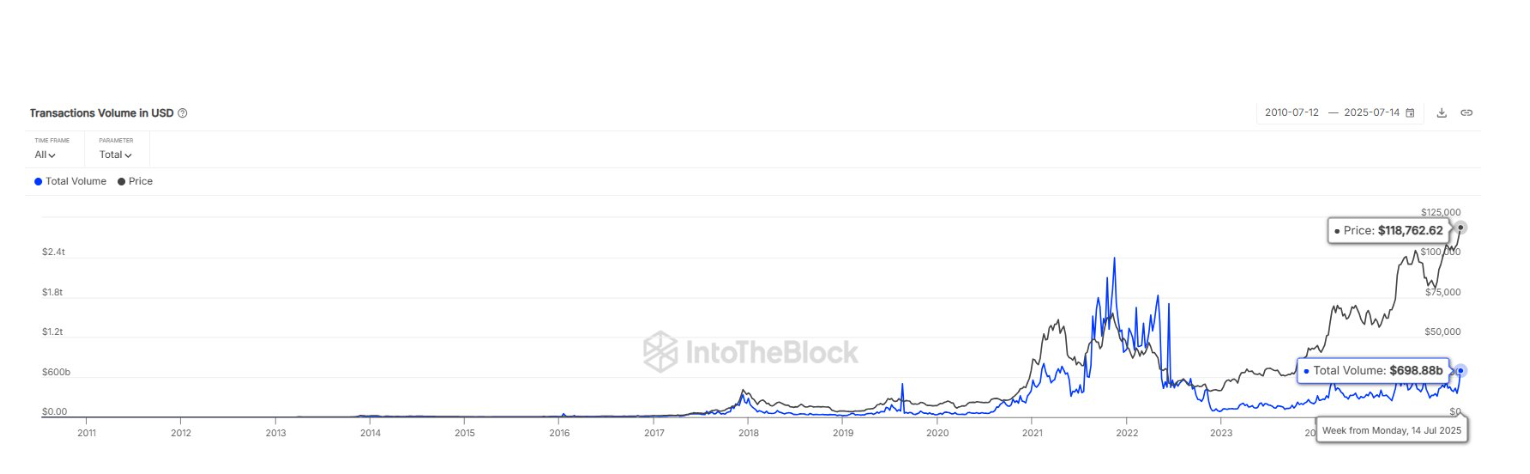1530x474 pixels.
Task: Copy the chart share link icon
Action: [1466, 113]
